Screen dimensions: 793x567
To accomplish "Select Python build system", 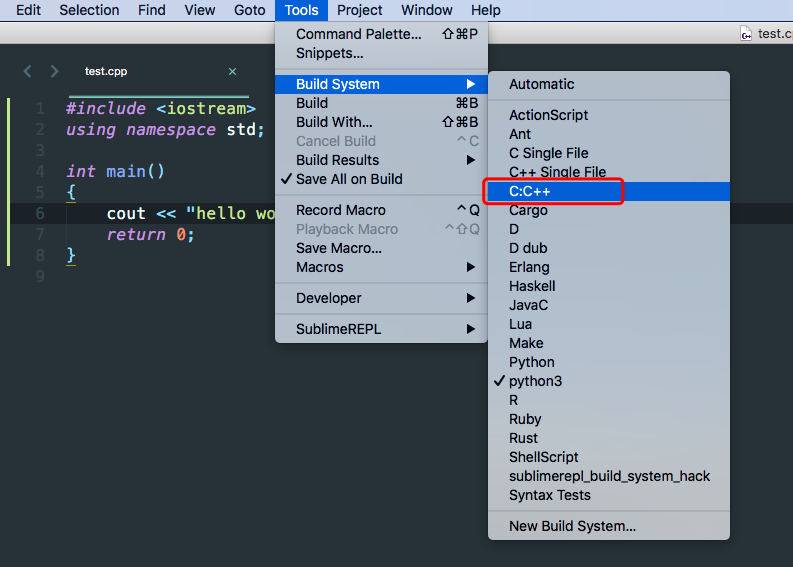I will (x=609, y=362).
